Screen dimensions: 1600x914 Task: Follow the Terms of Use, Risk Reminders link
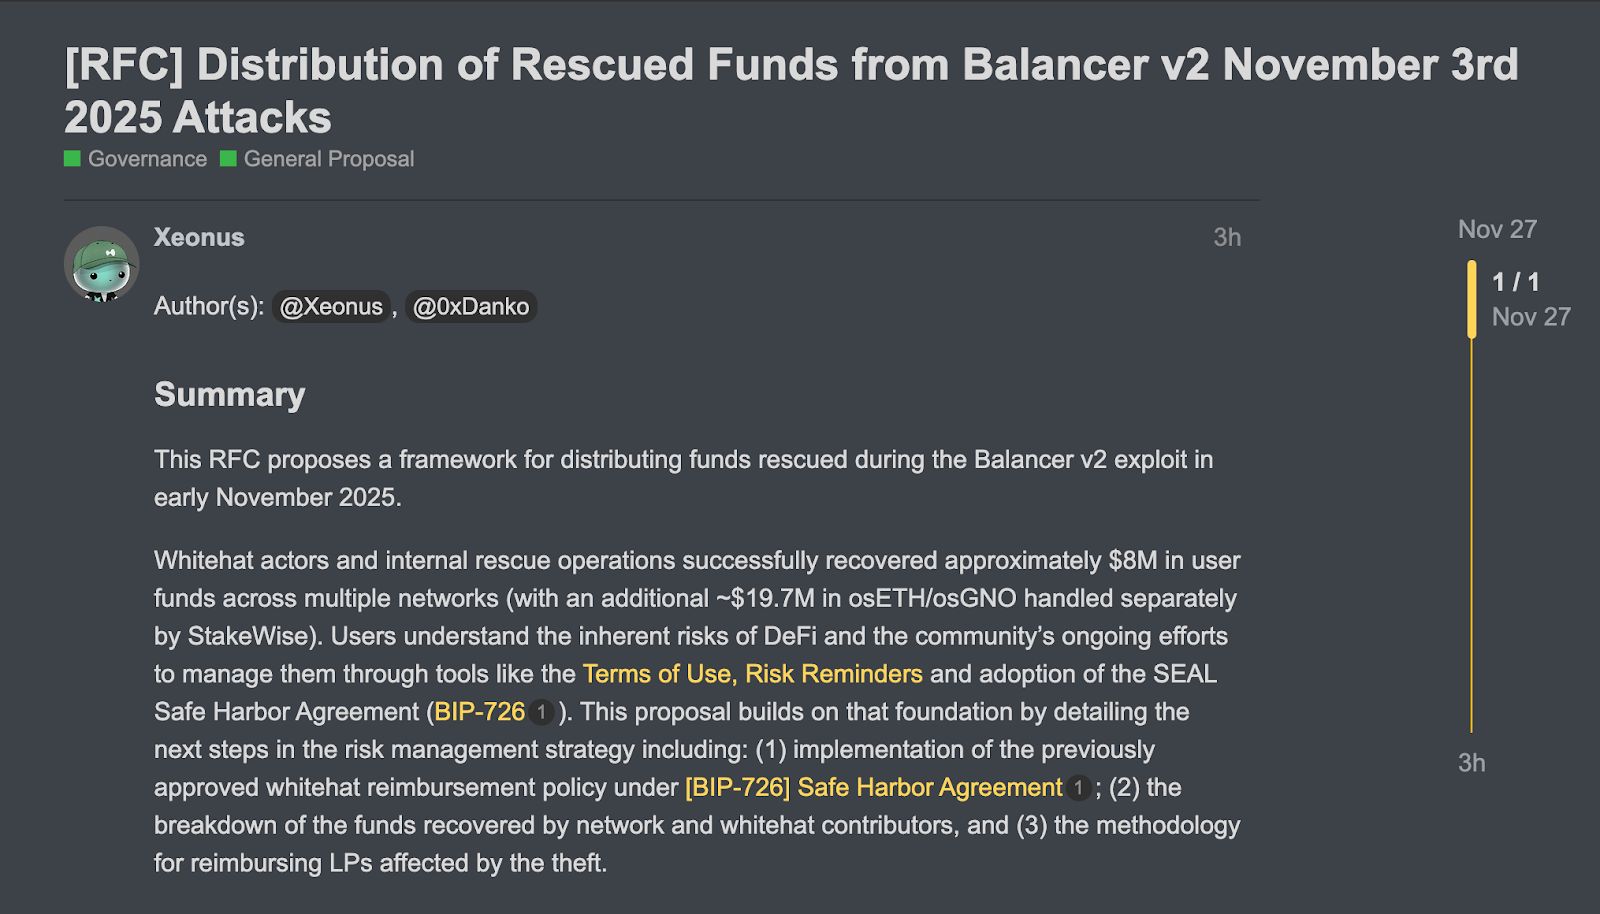coord(752,674)
